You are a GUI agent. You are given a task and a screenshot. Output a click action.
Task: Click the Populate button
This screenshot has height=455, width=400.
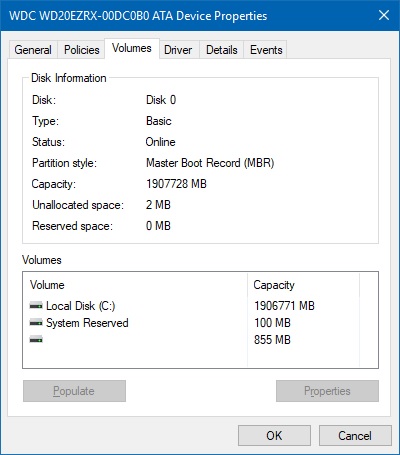(x=74, y=391)
